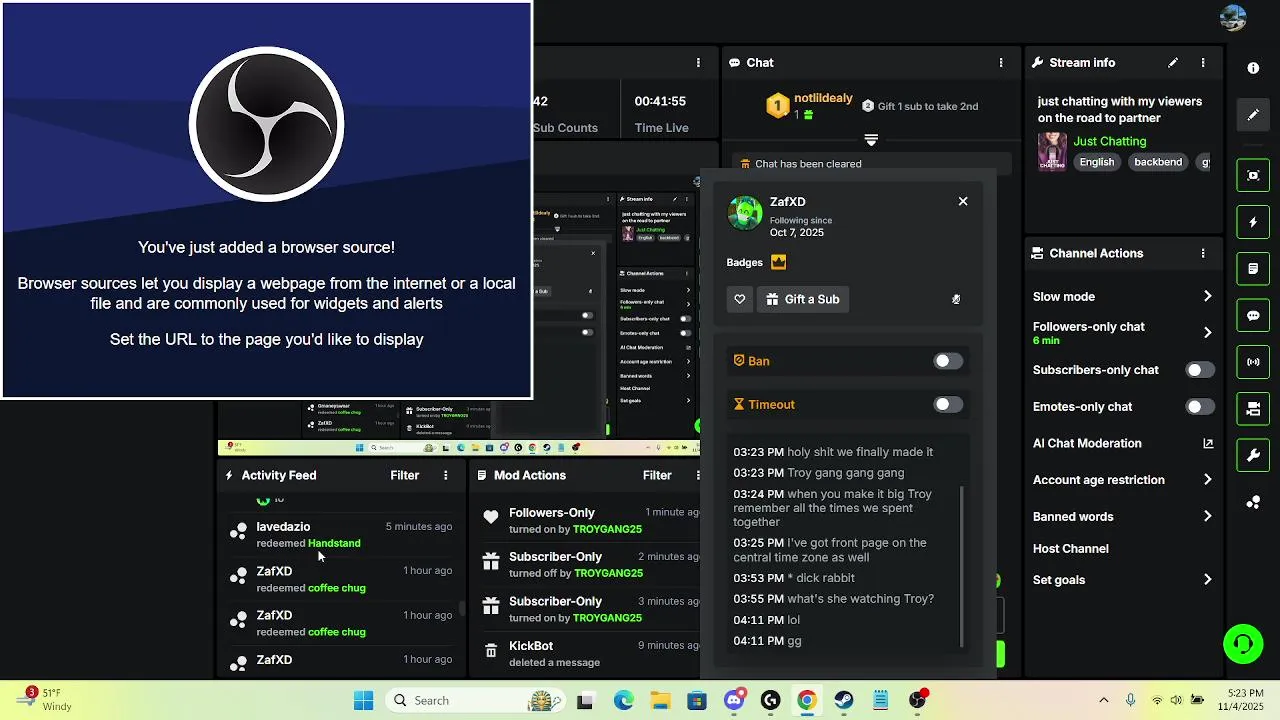Open the menu left of Chat panel
Screen dimensions: 1280x720
[x=698, y=62]
